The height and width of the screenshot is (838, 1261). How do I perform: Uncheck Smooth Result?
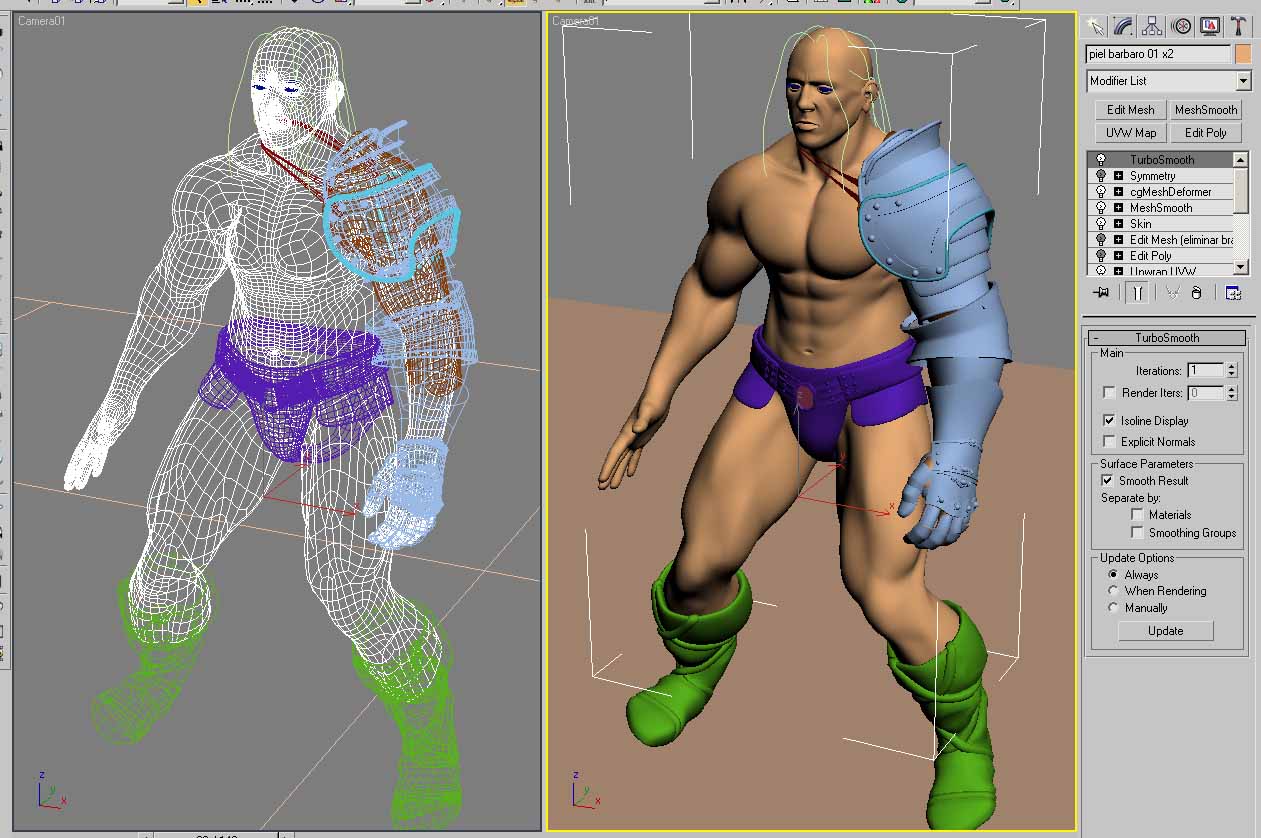[x=1107, y=480]
